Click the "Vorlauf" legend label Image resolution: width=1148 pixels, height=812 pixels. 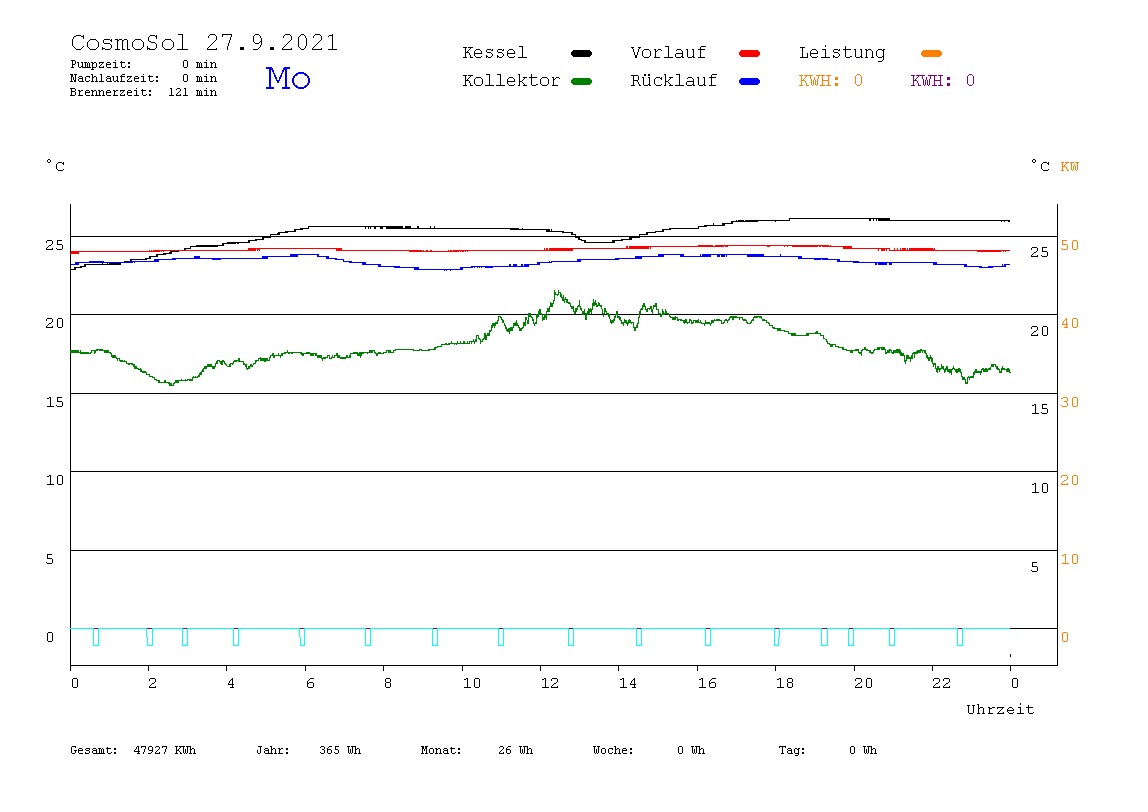click(668, 53)
